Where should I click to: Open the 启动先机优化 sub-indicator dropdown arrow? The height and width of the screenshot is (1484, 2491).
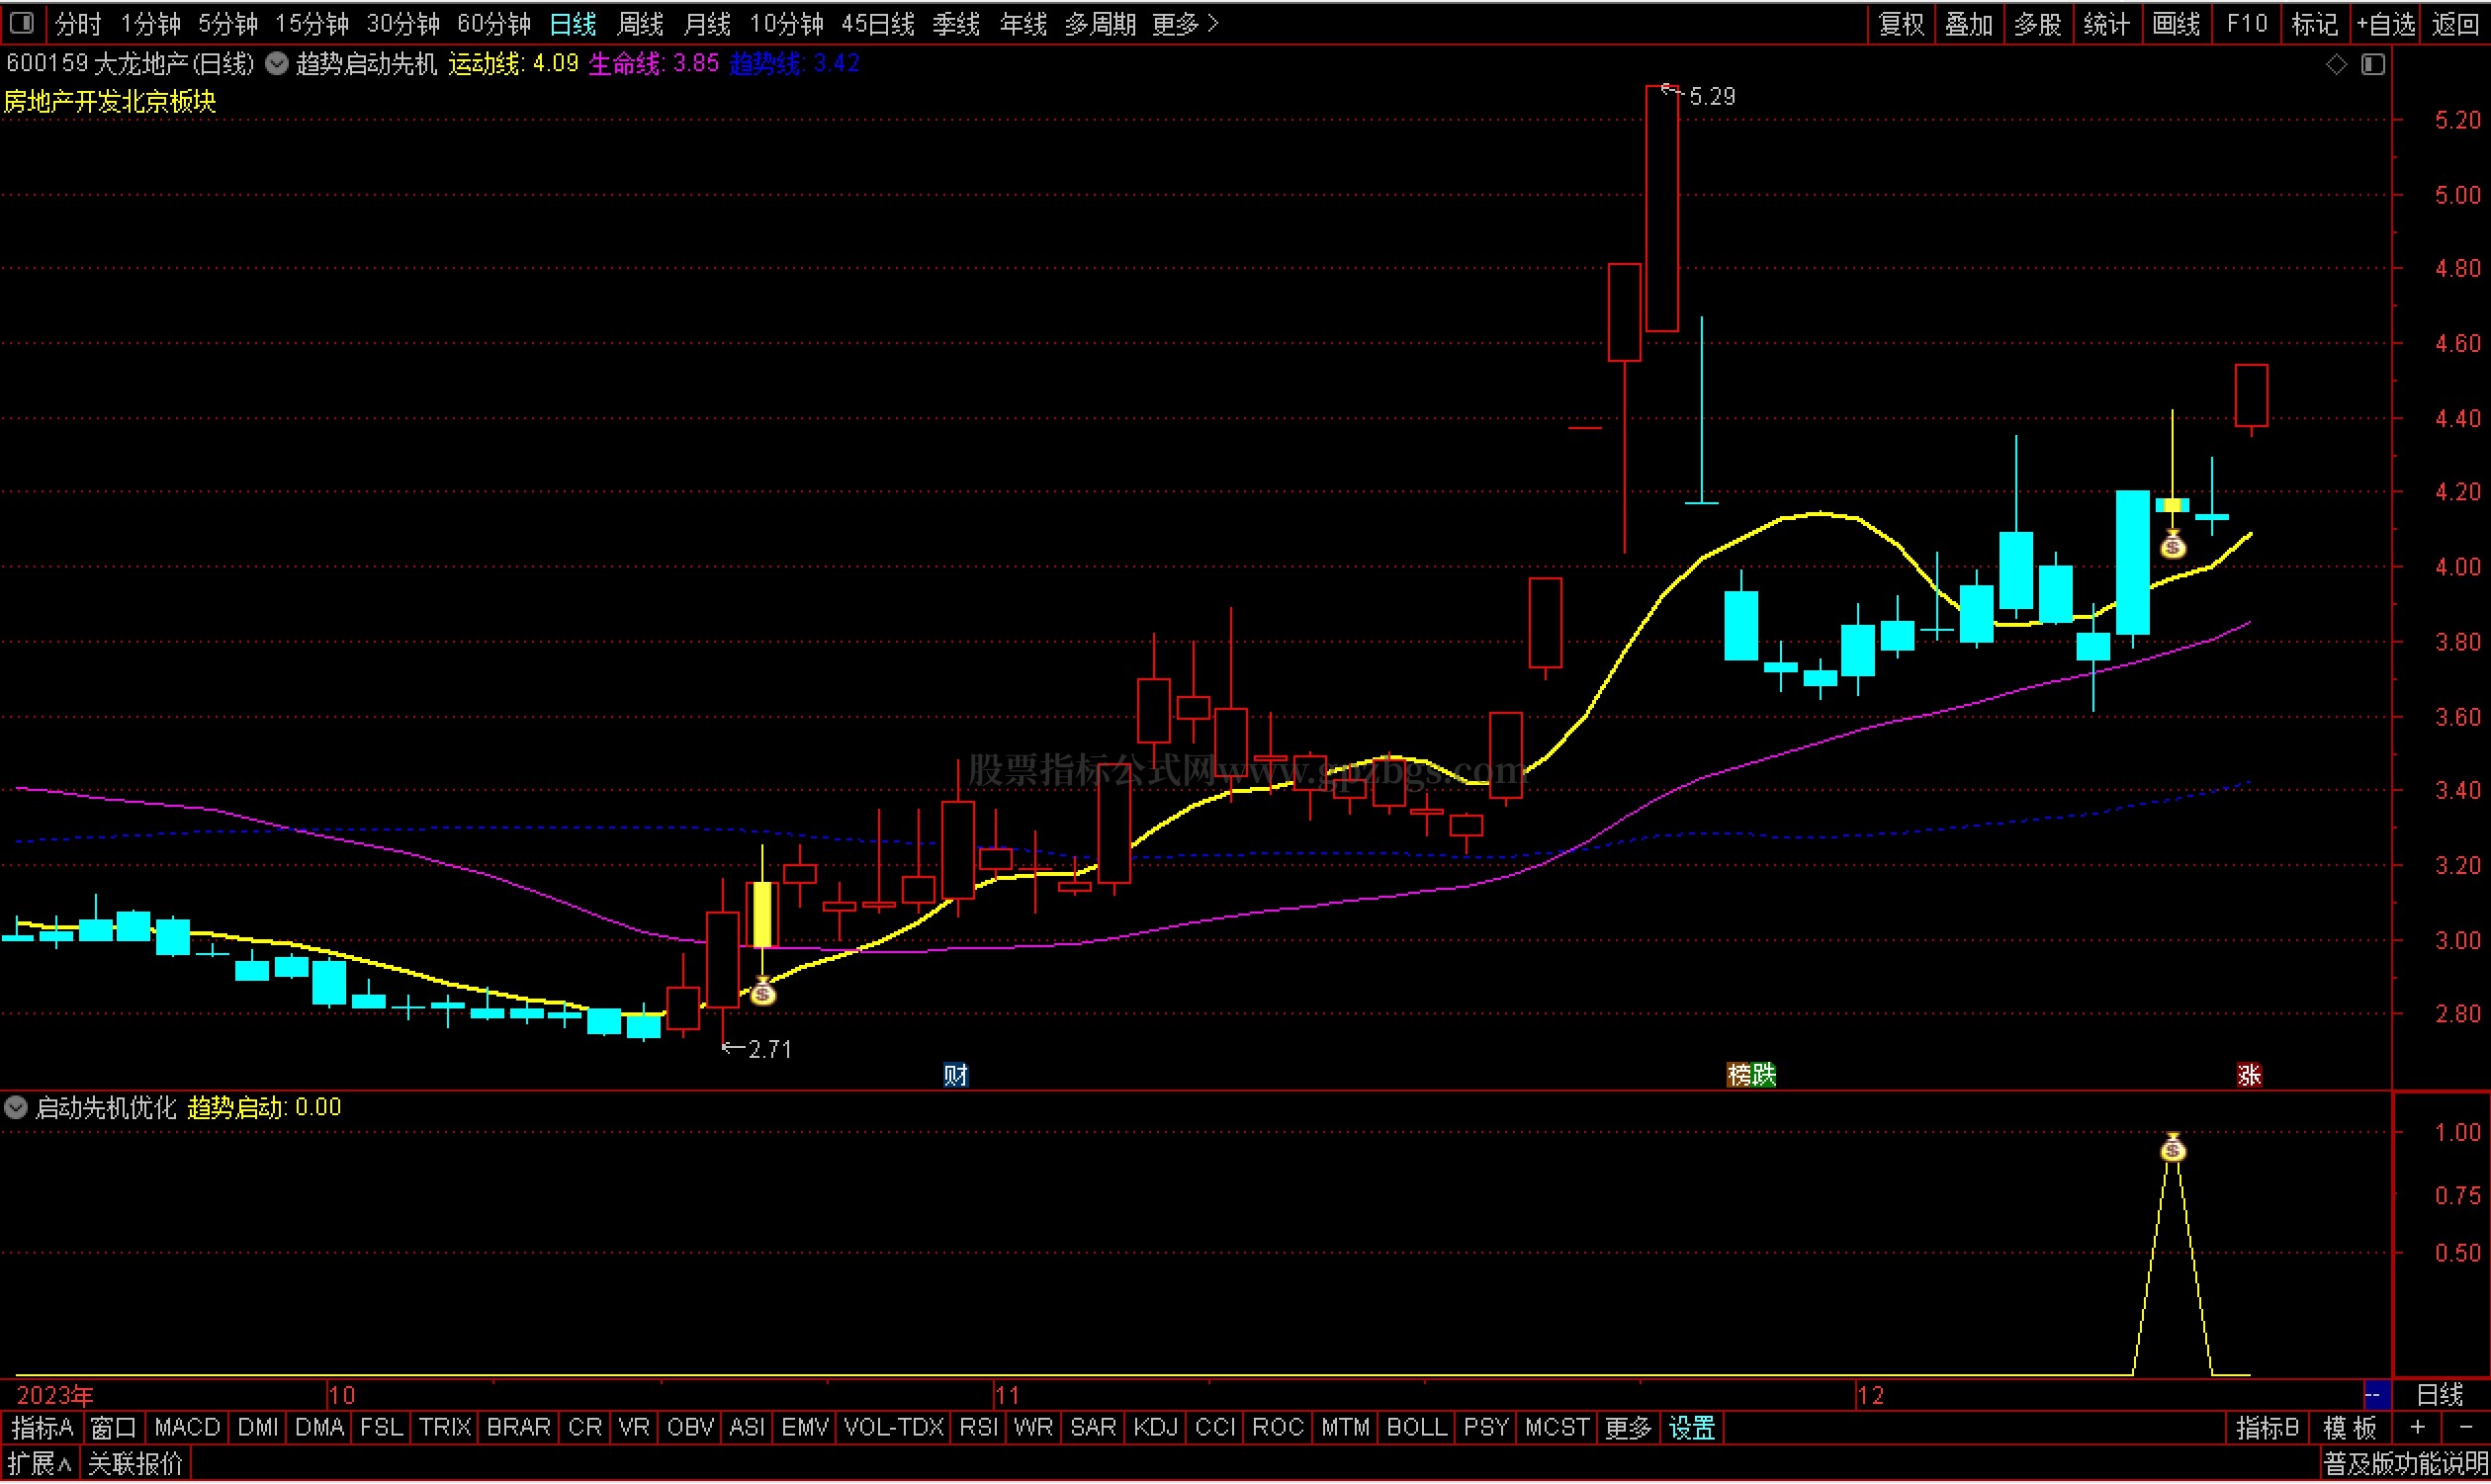(16, 1108)
